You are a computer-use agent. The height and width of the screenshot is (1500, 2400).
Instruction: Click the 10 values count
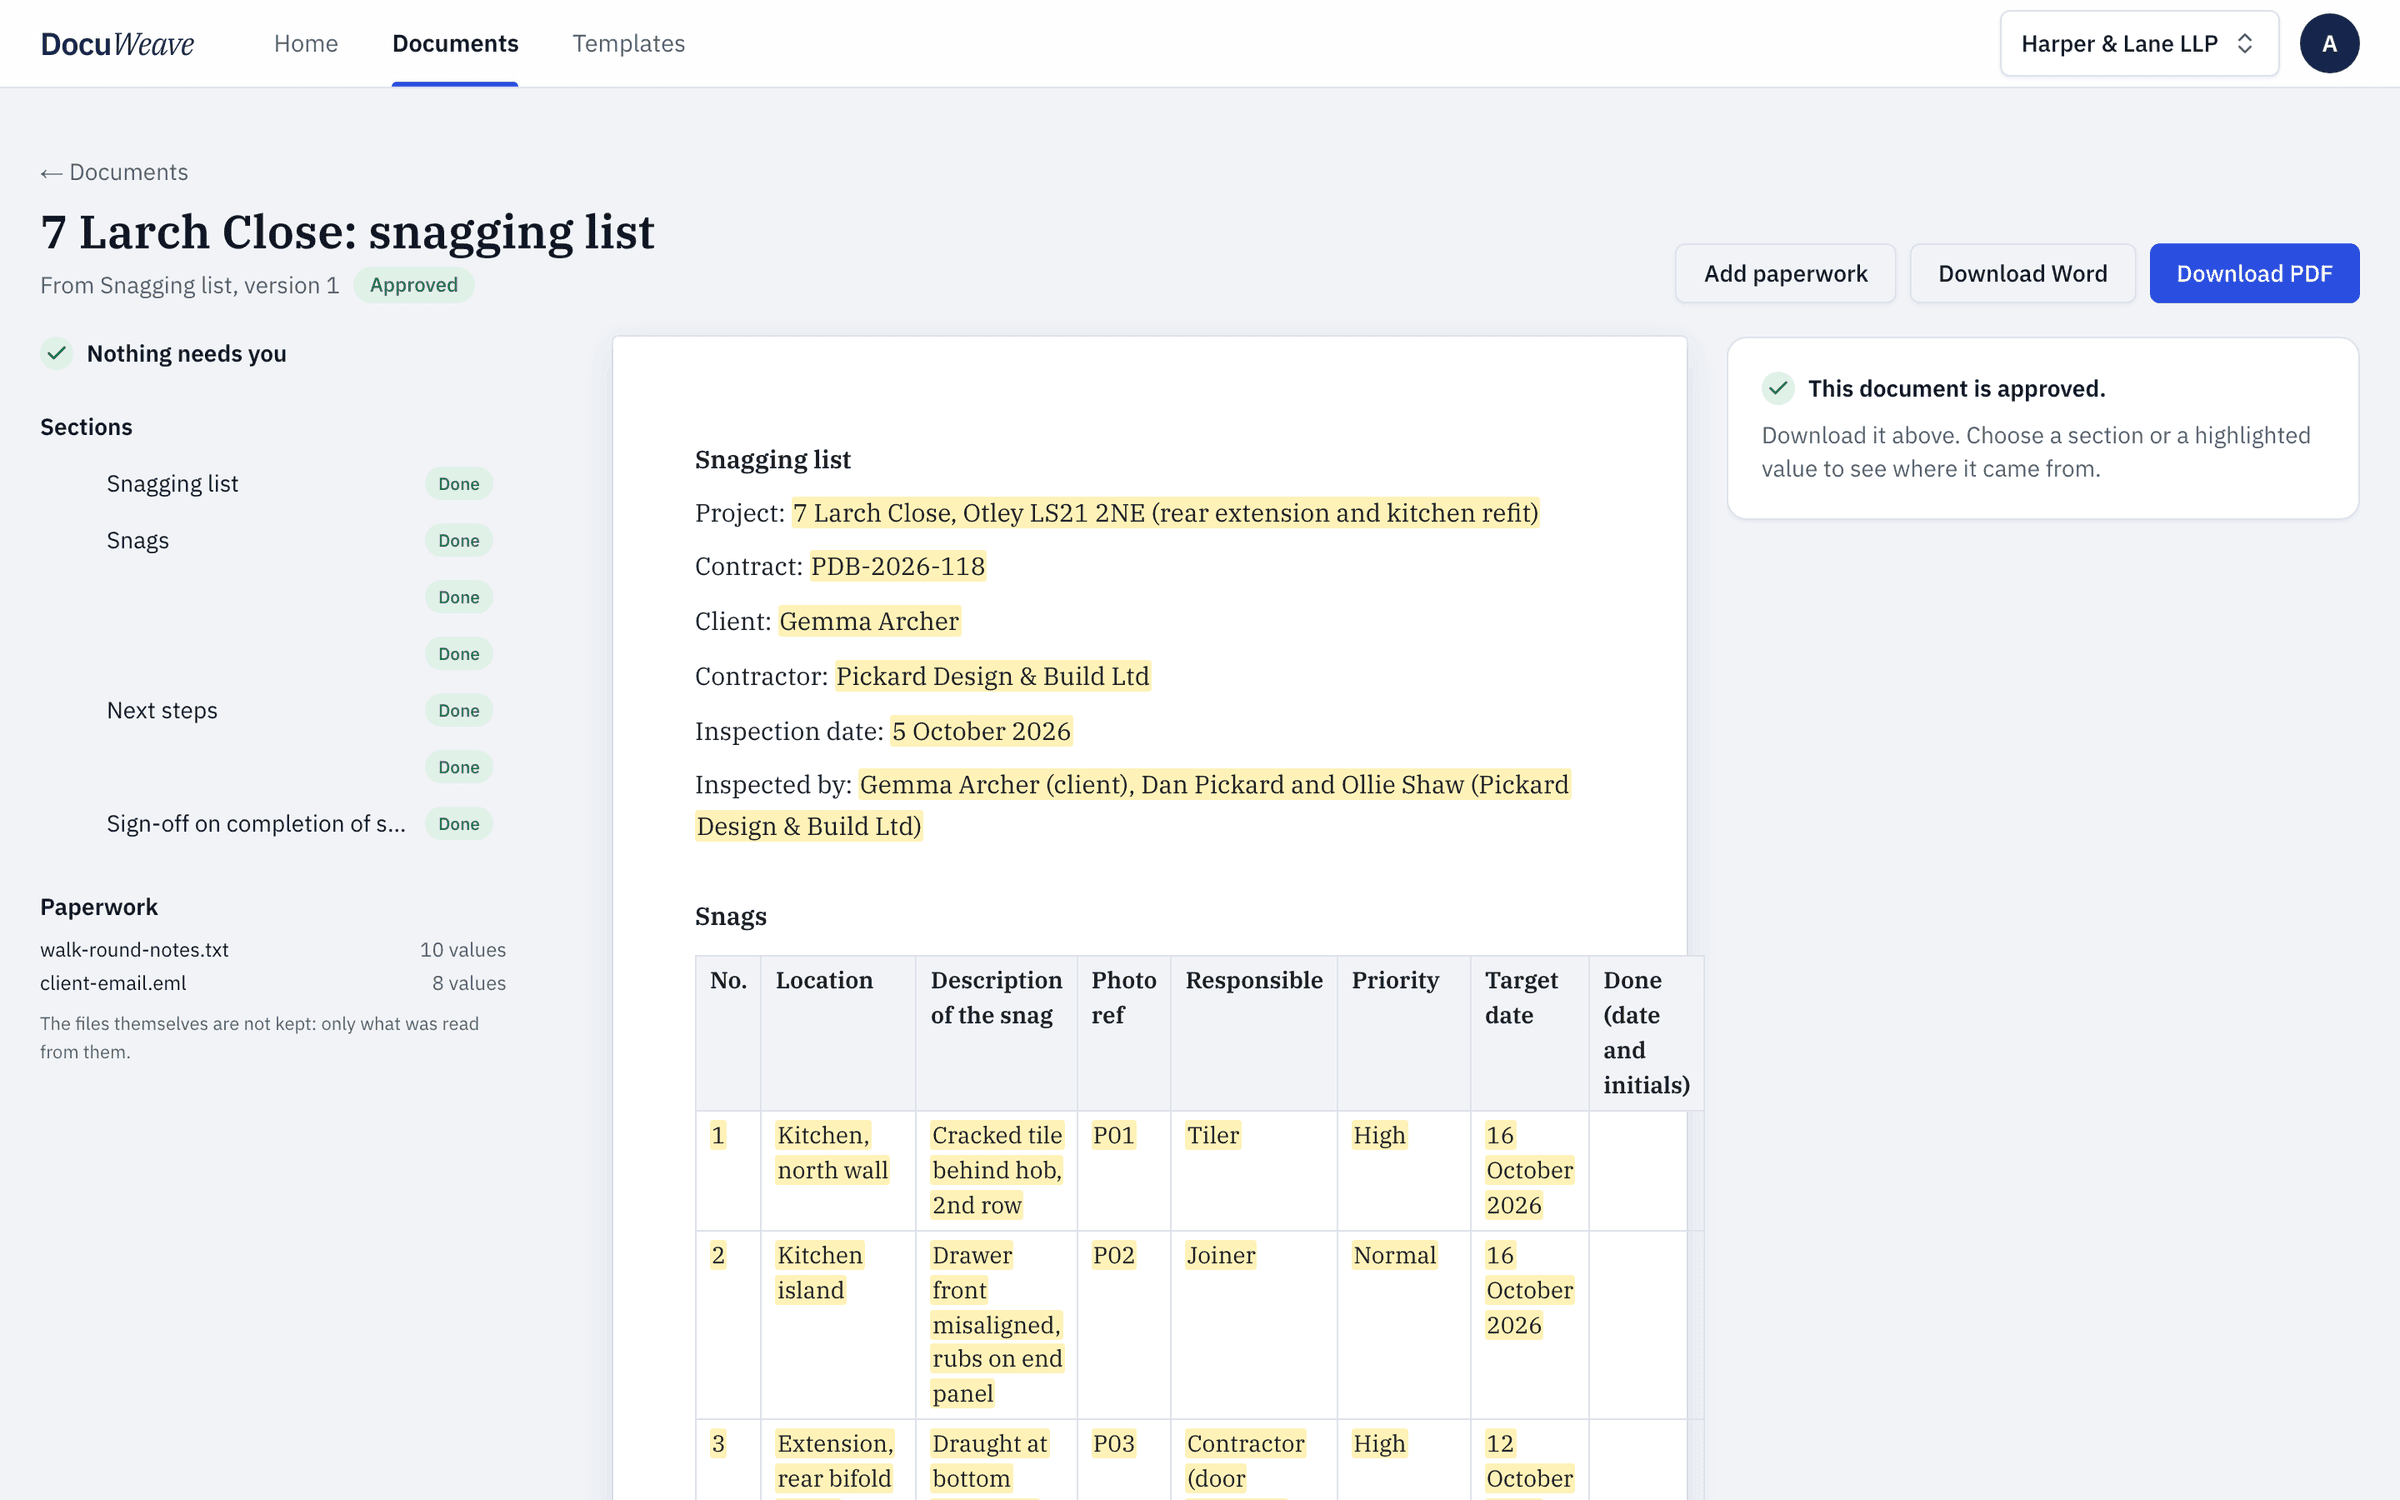pos(463,950)
